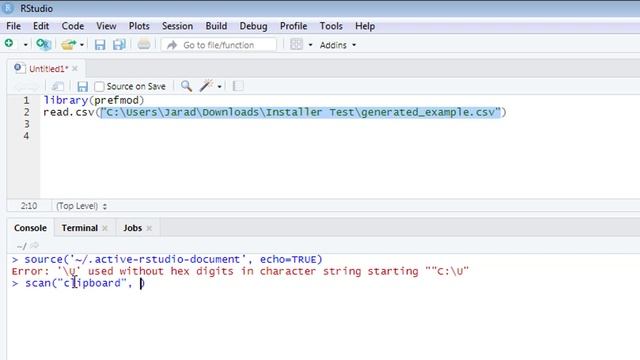640x360 pixels.
Task: Click the highlighted file path string
Action: [301, 112]
